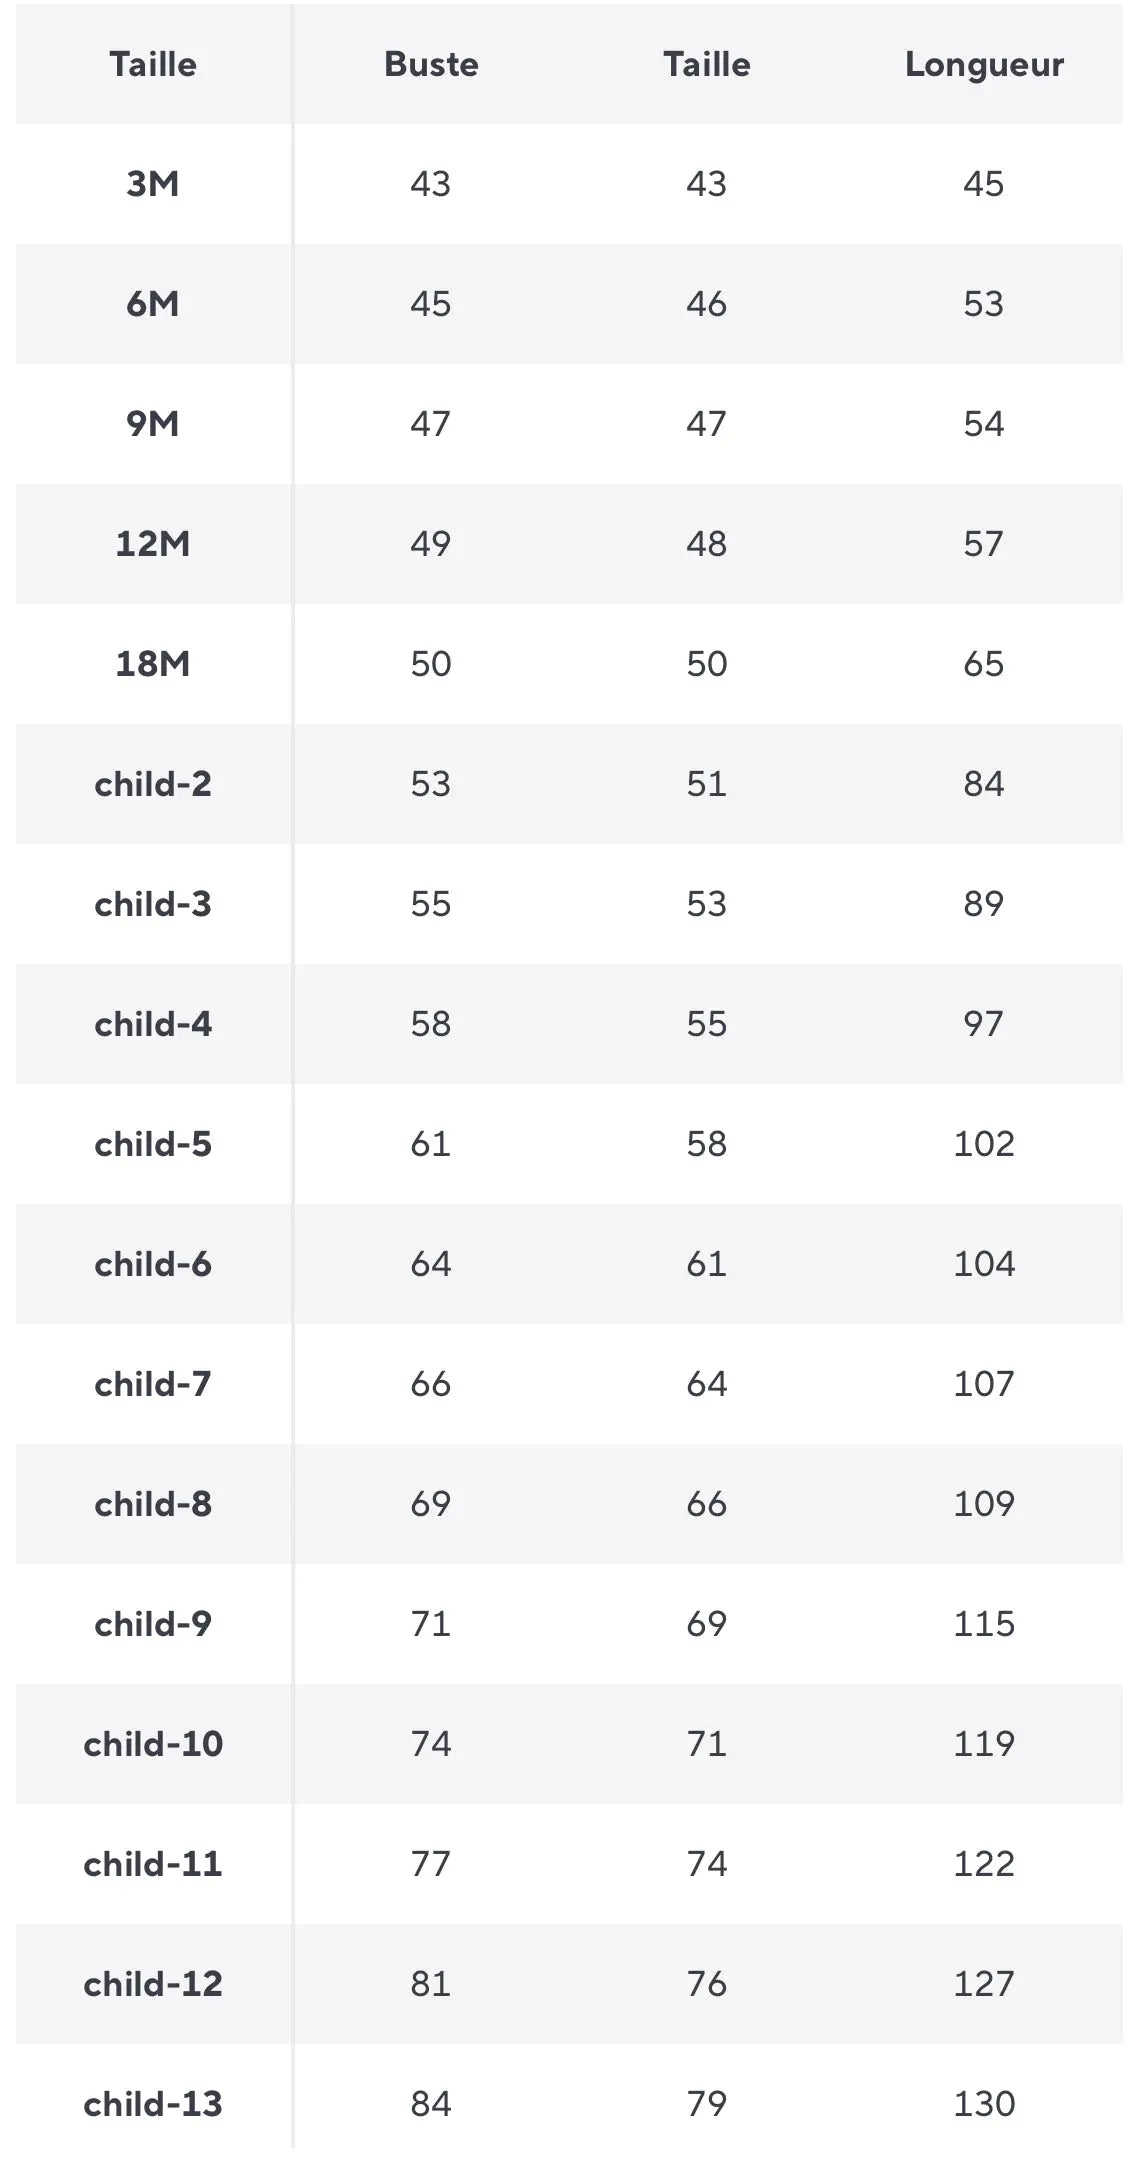Click the Longueur value 122 for child-11
Screen dimensions: 1130x2163
point(984,1864)
